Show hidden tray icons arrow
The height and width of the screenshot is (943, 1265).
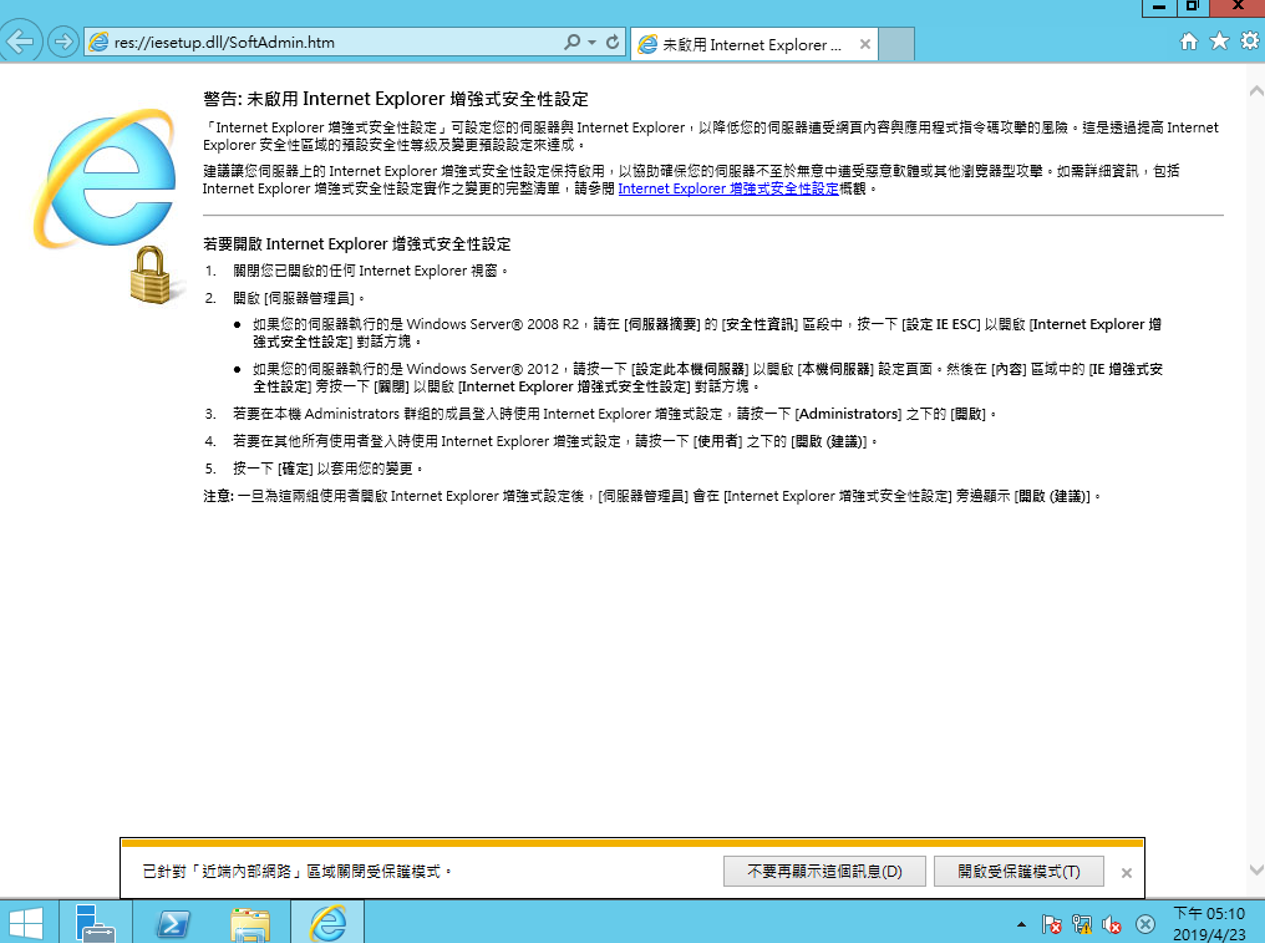[x=1021, y=924]
